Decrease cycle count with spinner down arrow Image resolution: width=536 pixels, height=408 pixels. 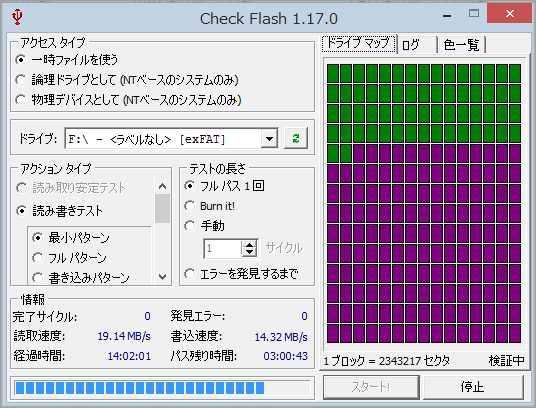pyautogui.click(x=249, y=252)
